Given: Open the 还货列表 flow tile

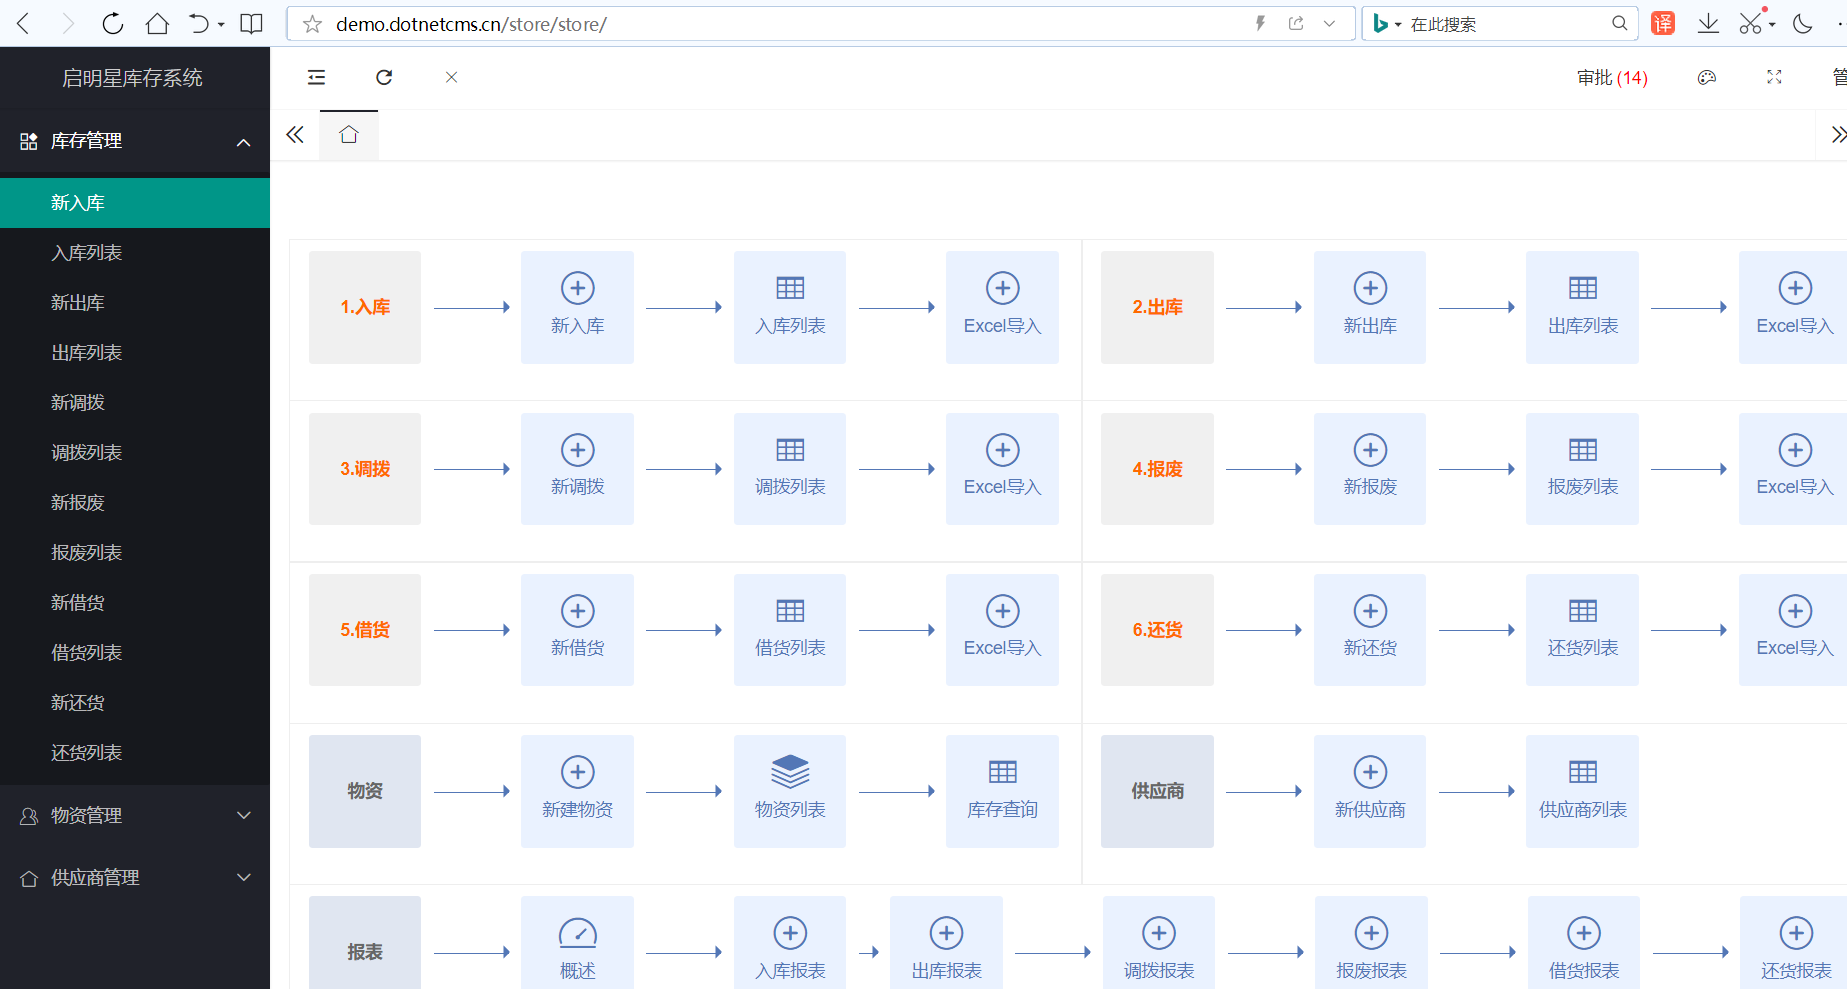Looking at the screenshot, I should pyautogui.click(x=1582, y=630).
